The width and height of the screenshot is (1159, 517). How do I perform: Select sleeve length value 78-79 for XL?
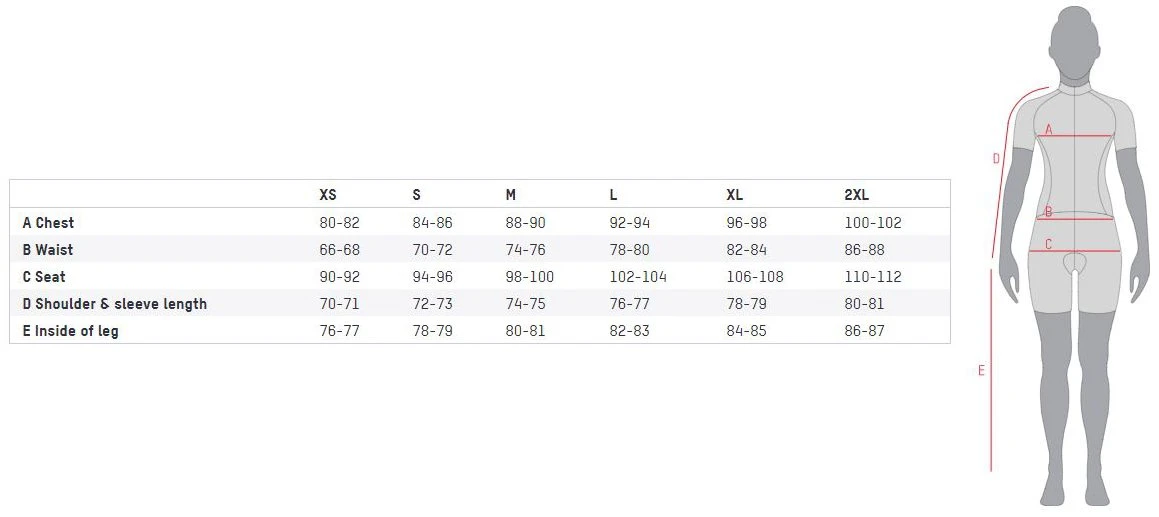pos(746,303)
